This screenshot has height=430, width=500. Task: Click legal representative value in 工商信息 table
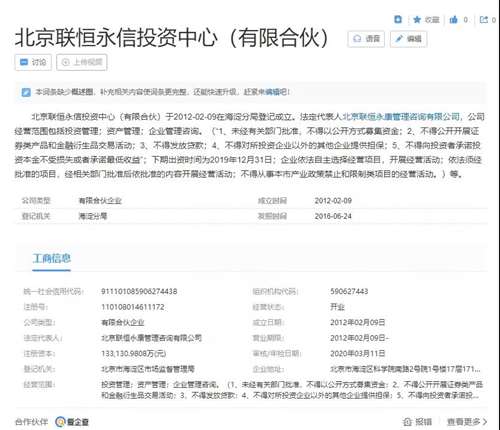[x=151, y=338]
